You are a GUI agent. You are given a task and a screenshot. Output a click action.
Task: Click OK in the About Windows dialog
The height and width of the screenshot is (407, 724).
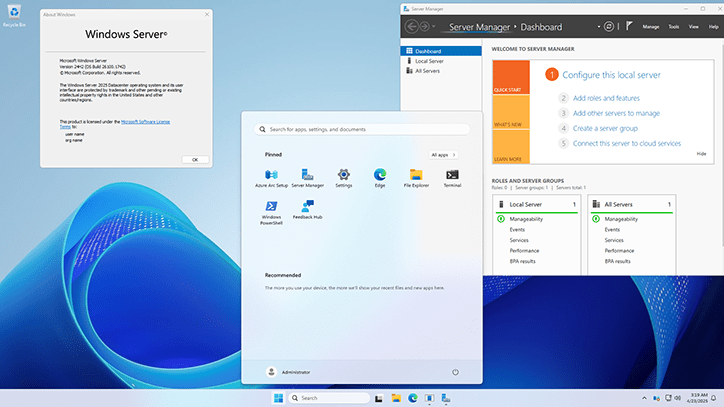[194, 159]
